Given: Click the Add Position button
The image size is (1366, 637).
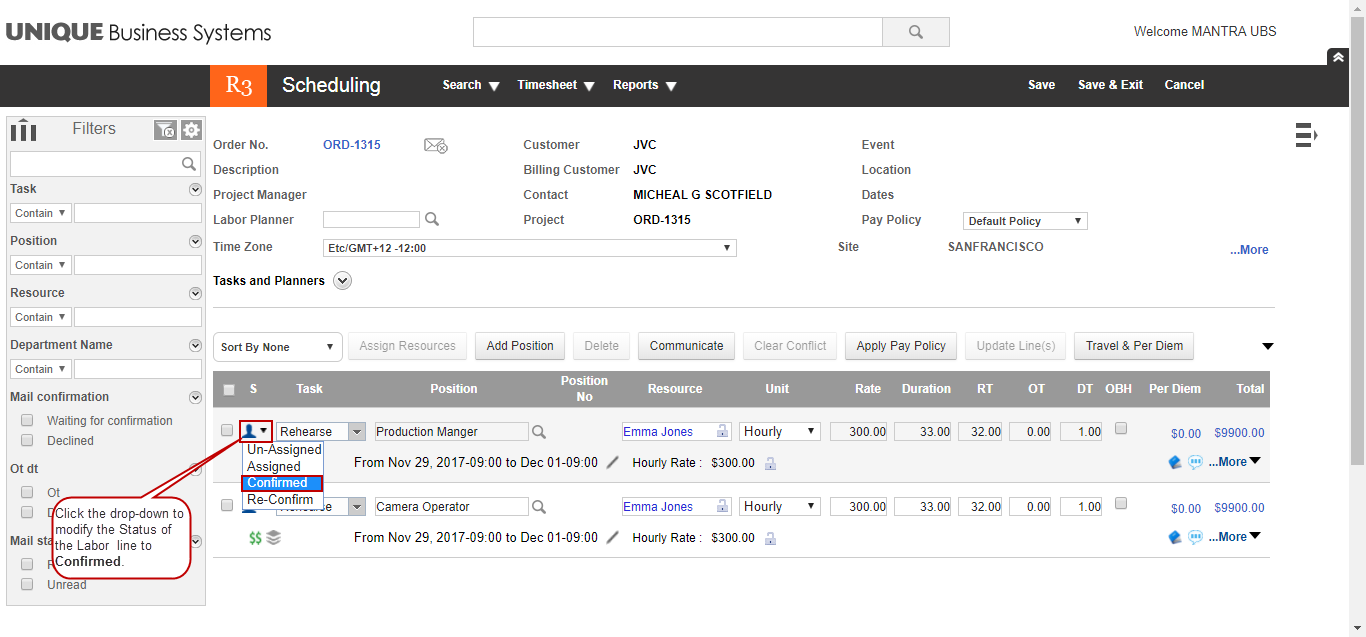Looking at the screenshot, I should [x=520, y=346].
